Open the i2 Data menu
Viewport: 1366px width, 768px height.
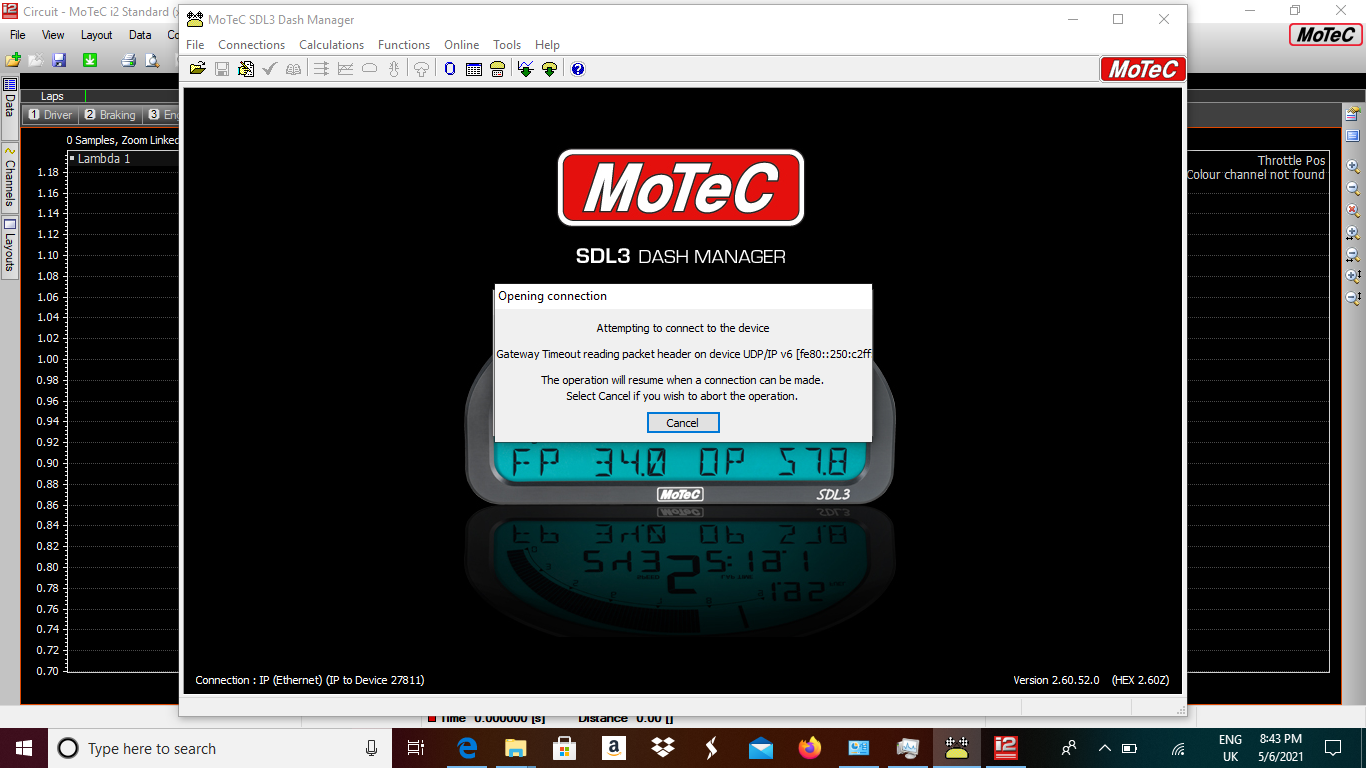140,35
